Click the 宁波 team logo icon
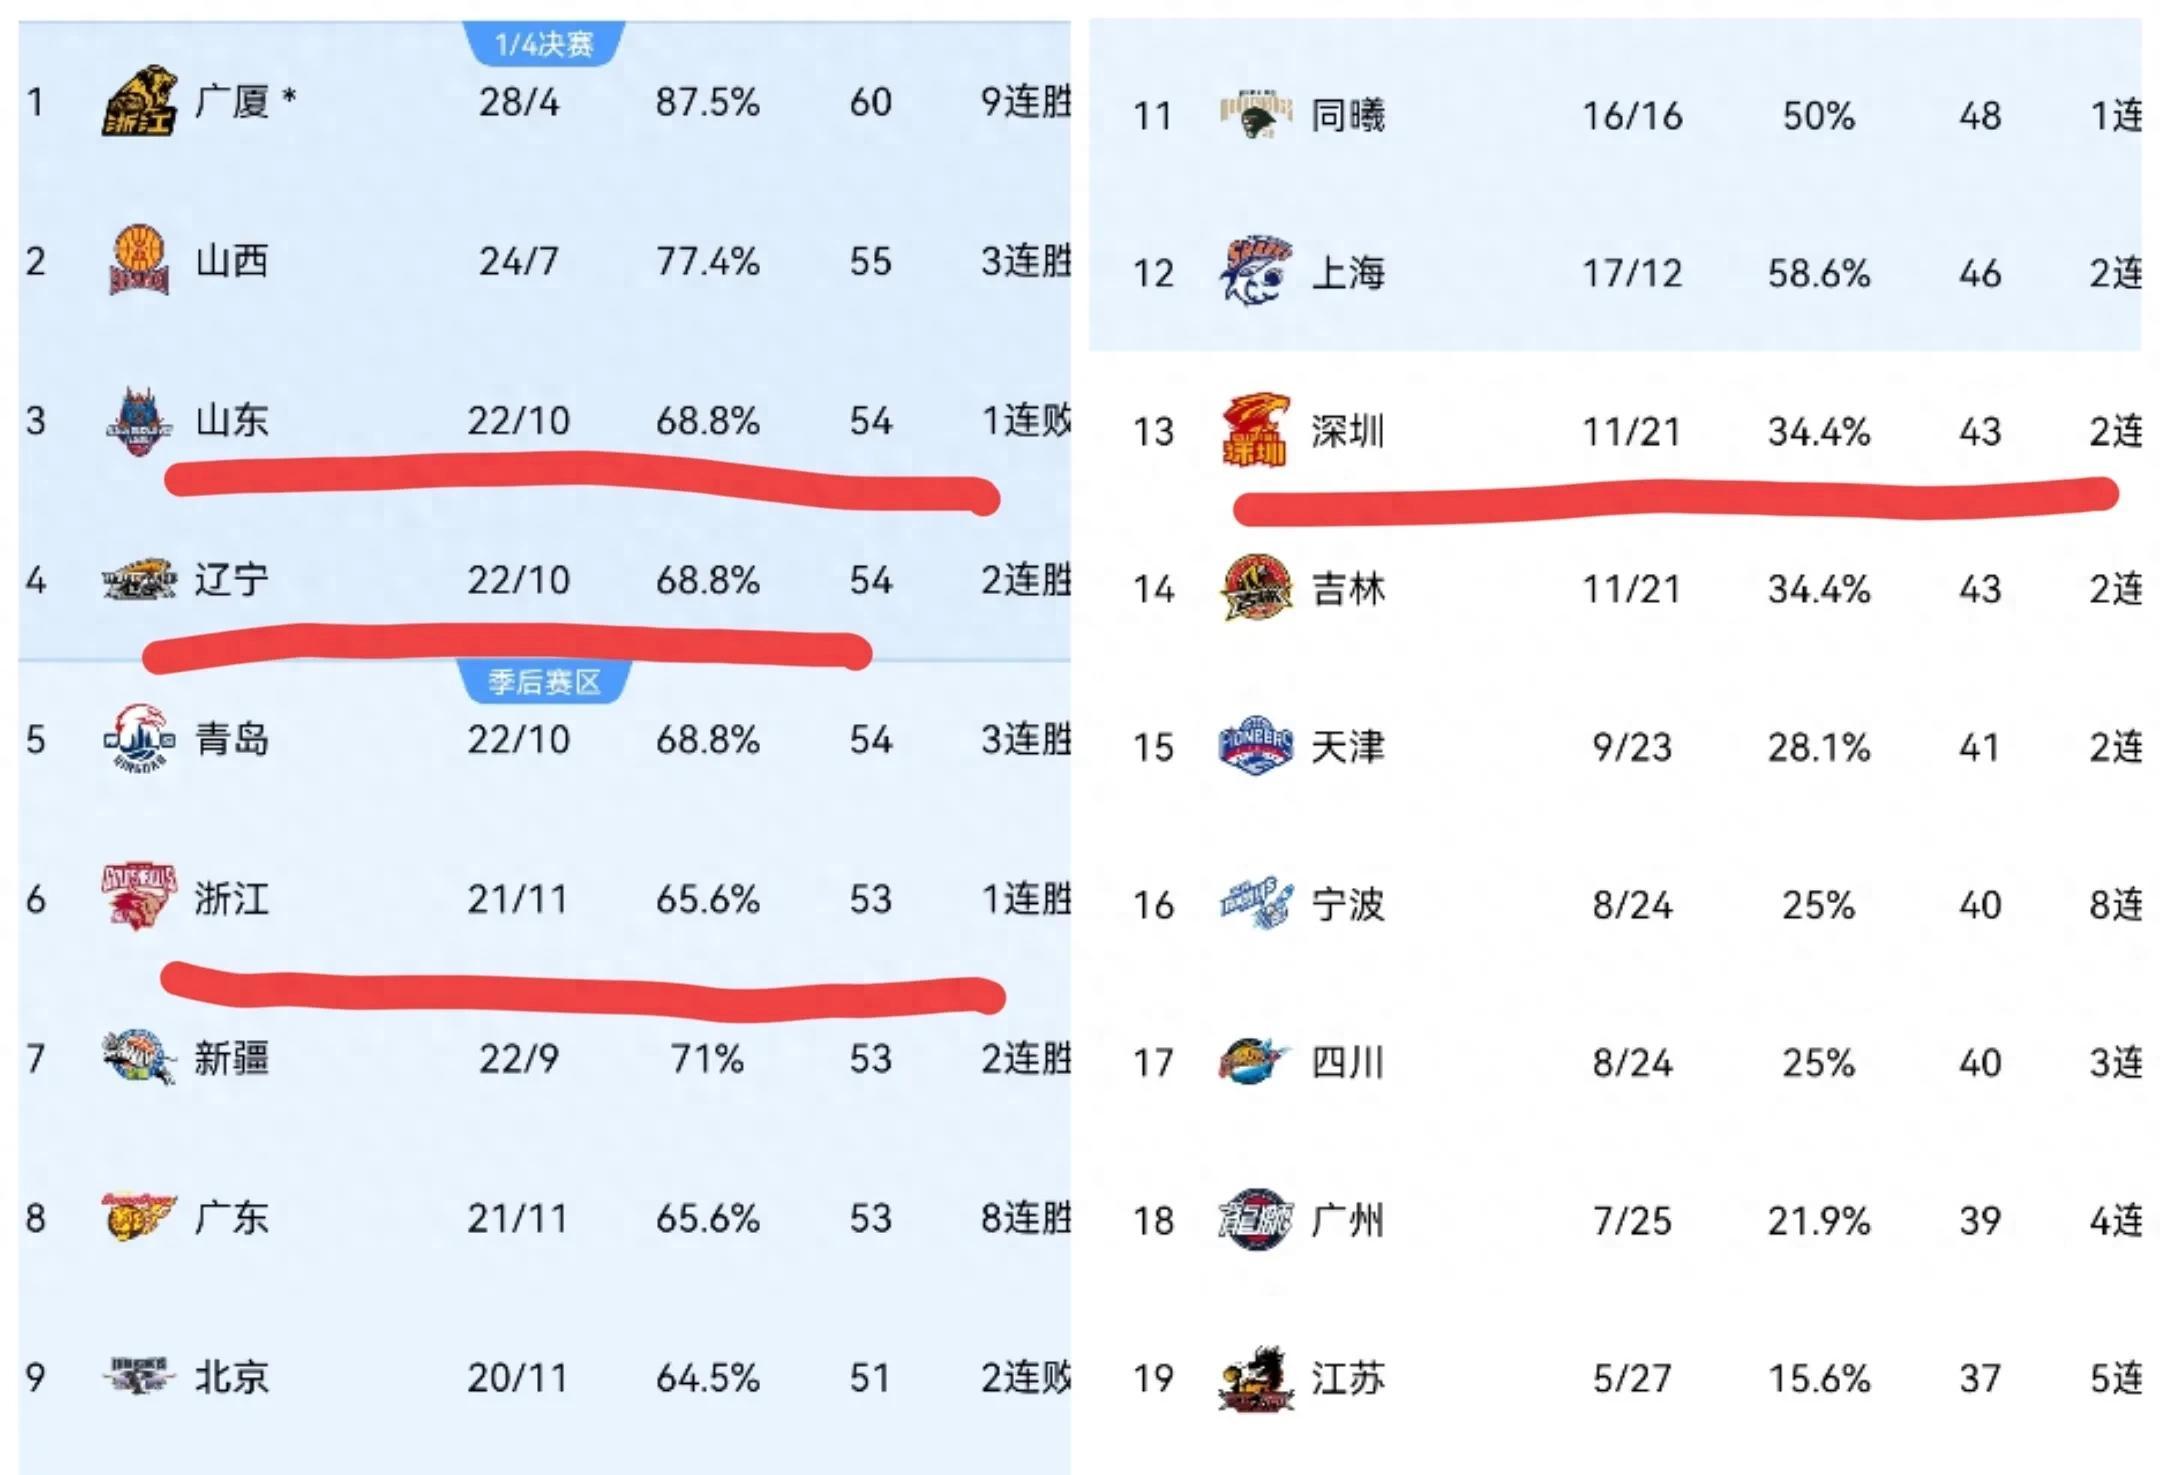This screenshot has height=1475, width=2160. 1255,905
